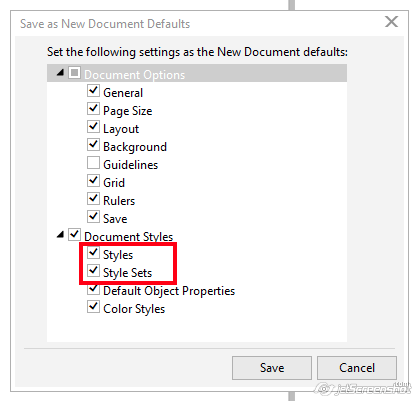Image resolution: width=418 pixels, height=401 pixels.
Task: Uncheck the Document Styles parent checkbox
Action: [x=74, y=235]
